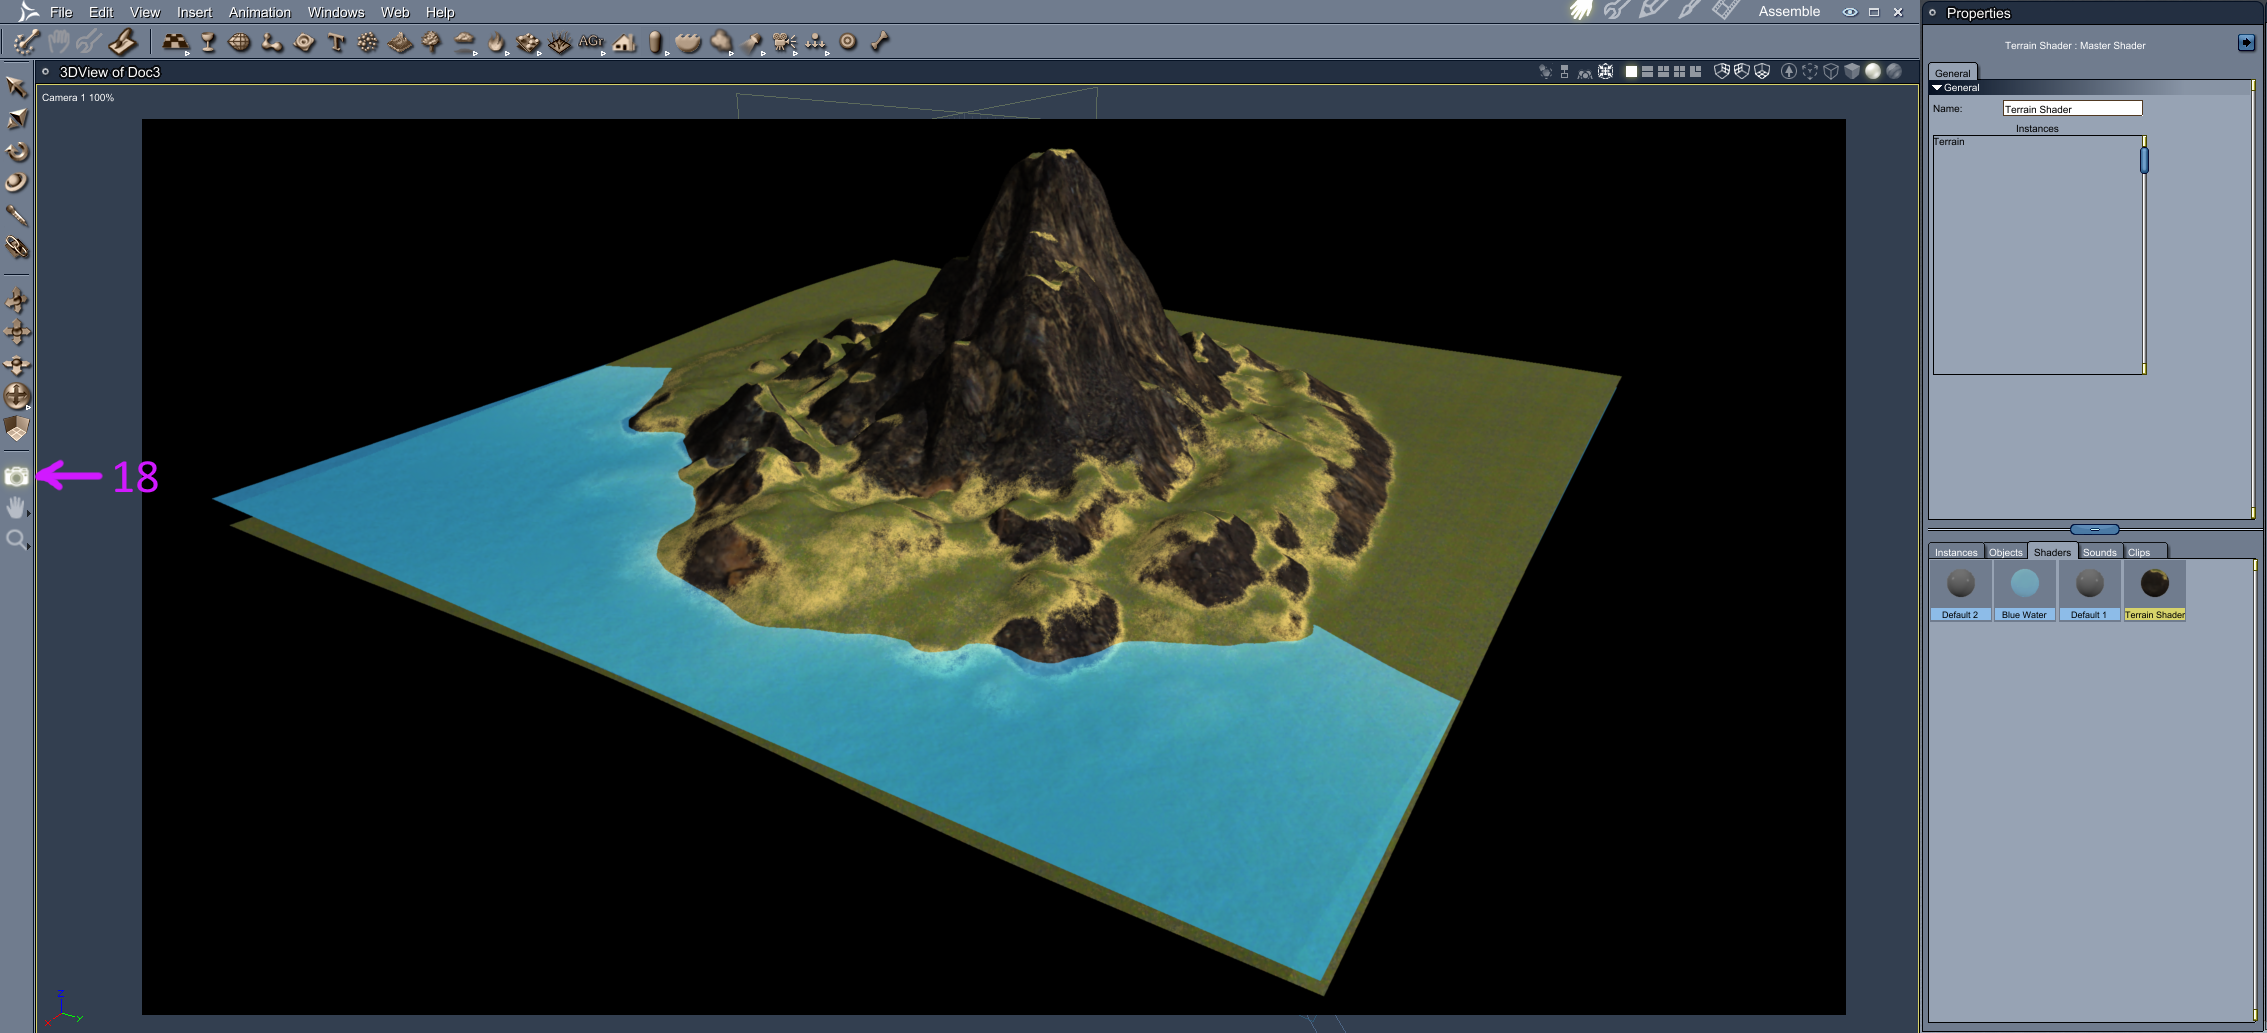Viewport: 2267px width, 1033px height.
Task: Switch to the Render room film icon
Action: tap(1725, 10)
